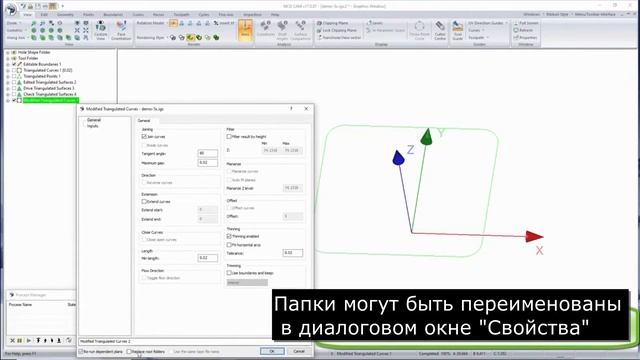Click OK in the properties dialog
The height and width of the screenshot is (360, 640).
pyautogui.click(x=272, y=351)
